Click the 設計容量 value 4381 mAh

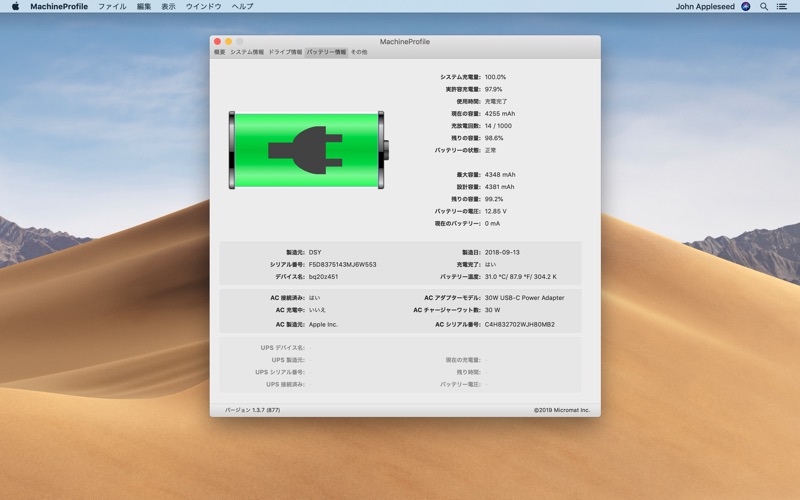click(x=499, y=187)
